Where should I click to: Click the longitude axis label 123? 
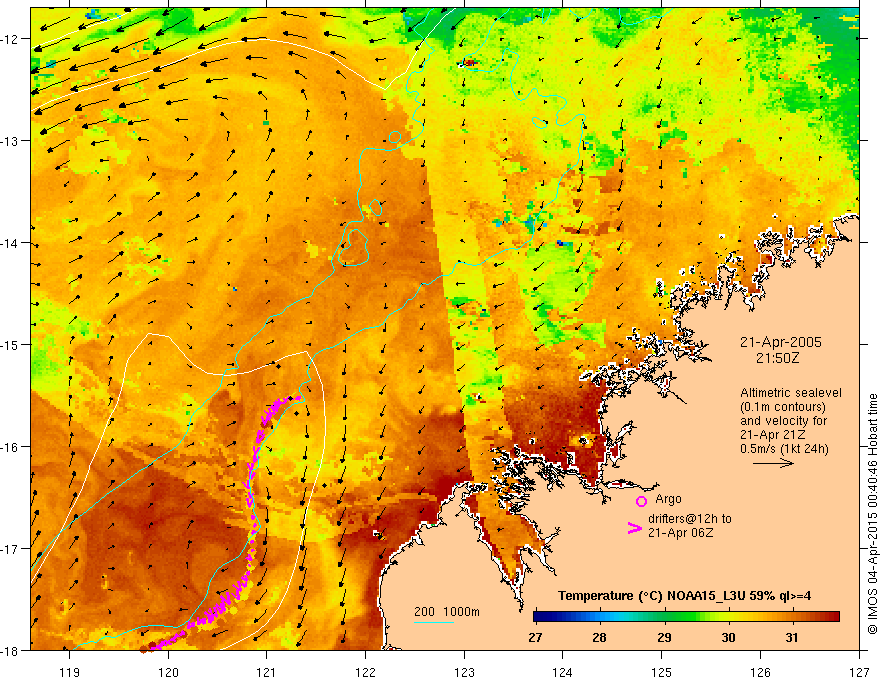coord(464,672)
